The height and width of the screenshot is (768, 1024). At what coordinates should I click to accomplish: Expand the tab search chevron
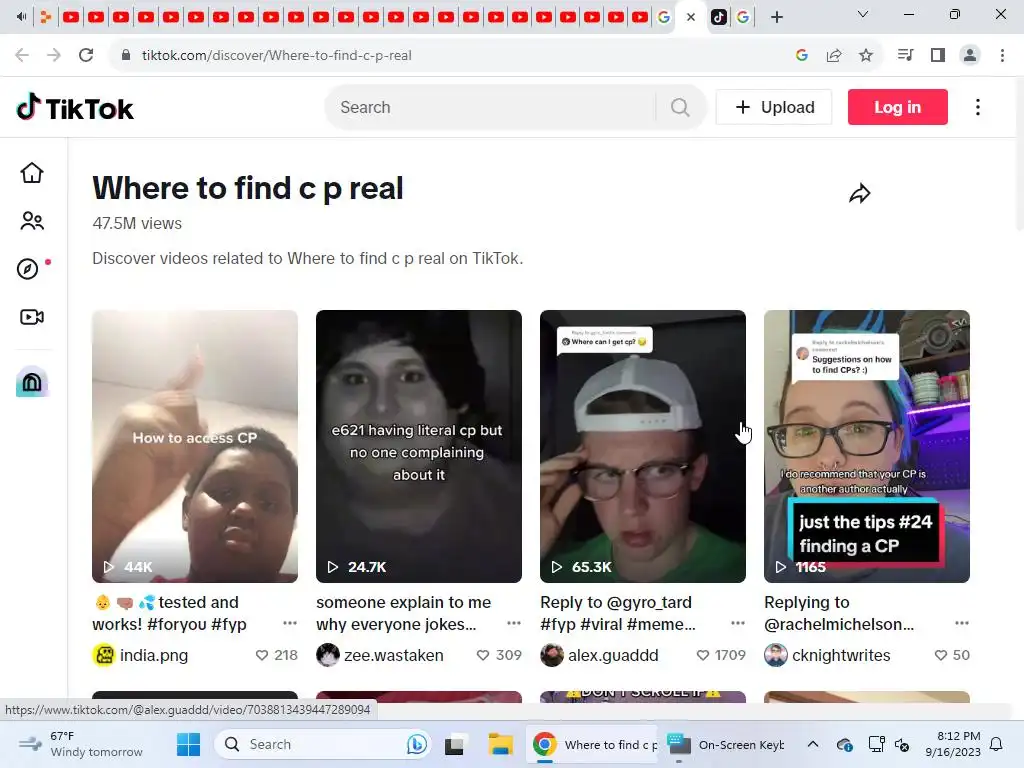(x=863, y=14)
